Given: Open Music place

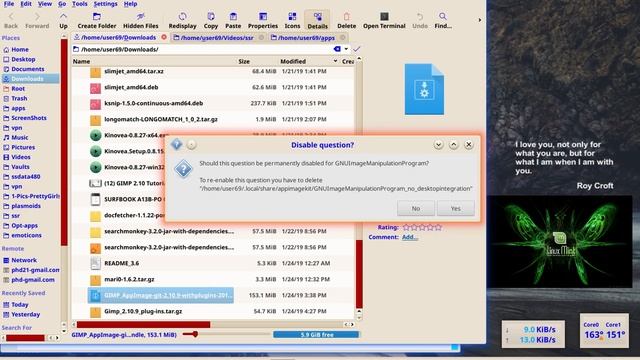Looking at the screenshot, I should click(20, 138).
